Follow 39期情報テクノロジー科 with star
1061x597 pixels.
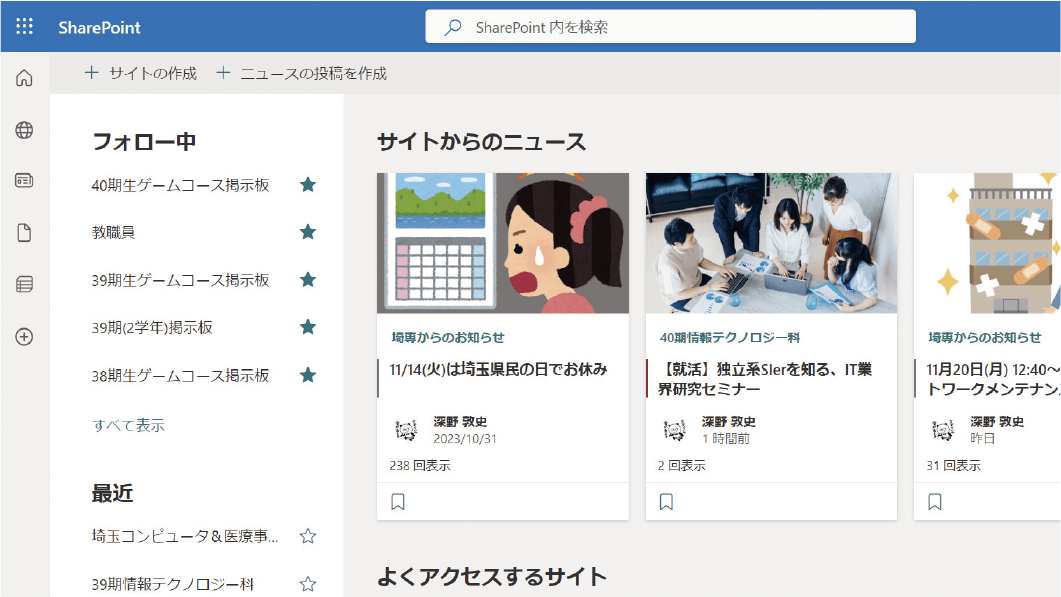[x=308, y=583]
